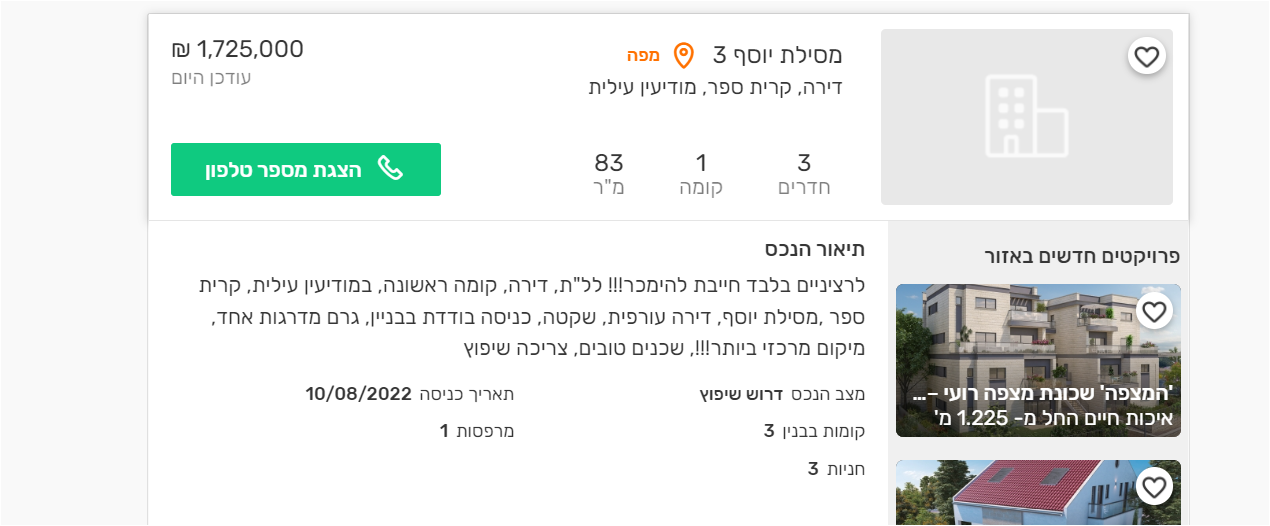Click the location line 'דירה, קרית ספר, מודיעין עילית'
Image resolution: width=1270 pixels, height=526 pixels.
pos(715,88)
